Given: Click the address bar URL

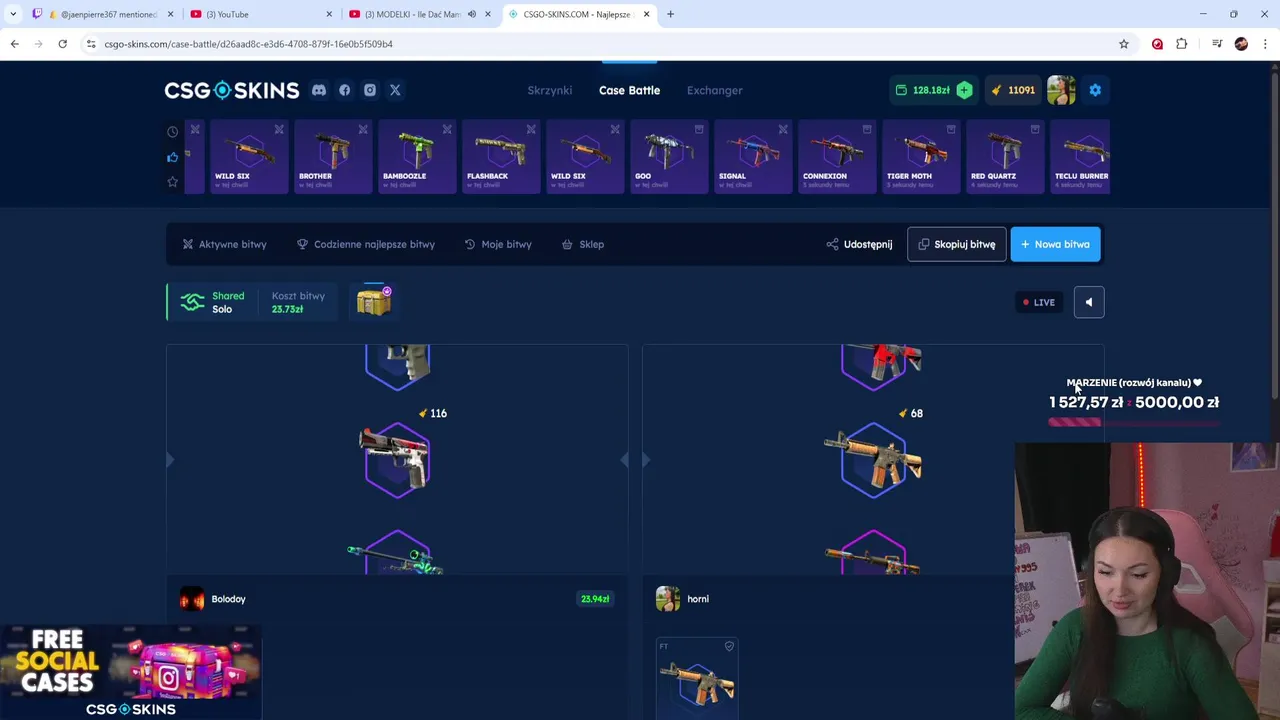Looking at the screenshot, I should (249, 44).
